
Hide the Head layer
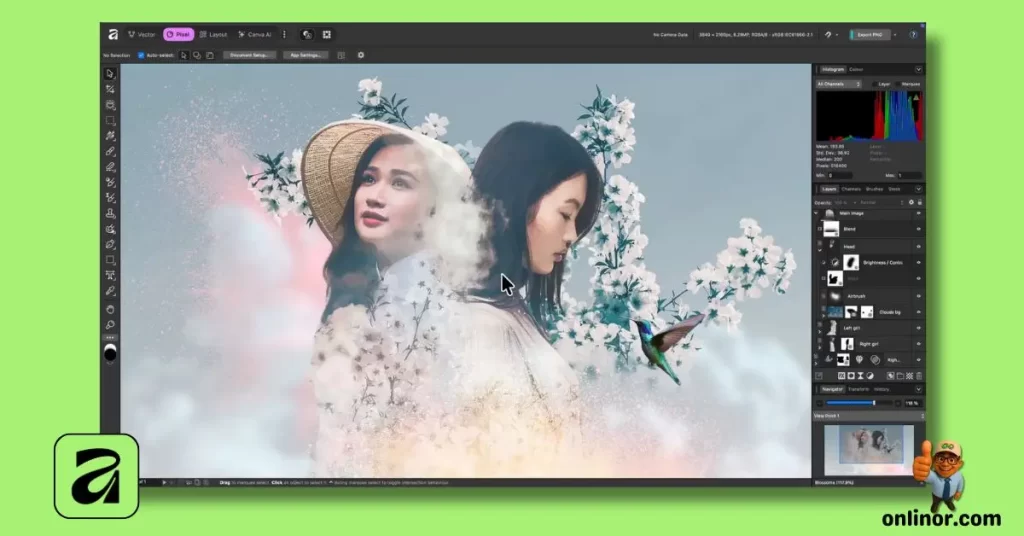(x=918, y=247)
